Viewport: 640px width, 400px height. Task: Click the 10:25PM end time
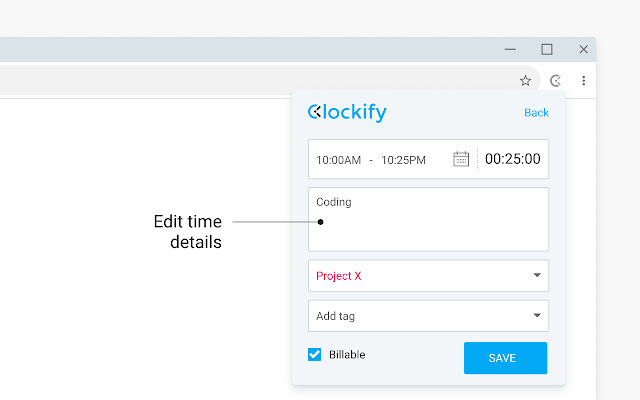click(403, 160)
